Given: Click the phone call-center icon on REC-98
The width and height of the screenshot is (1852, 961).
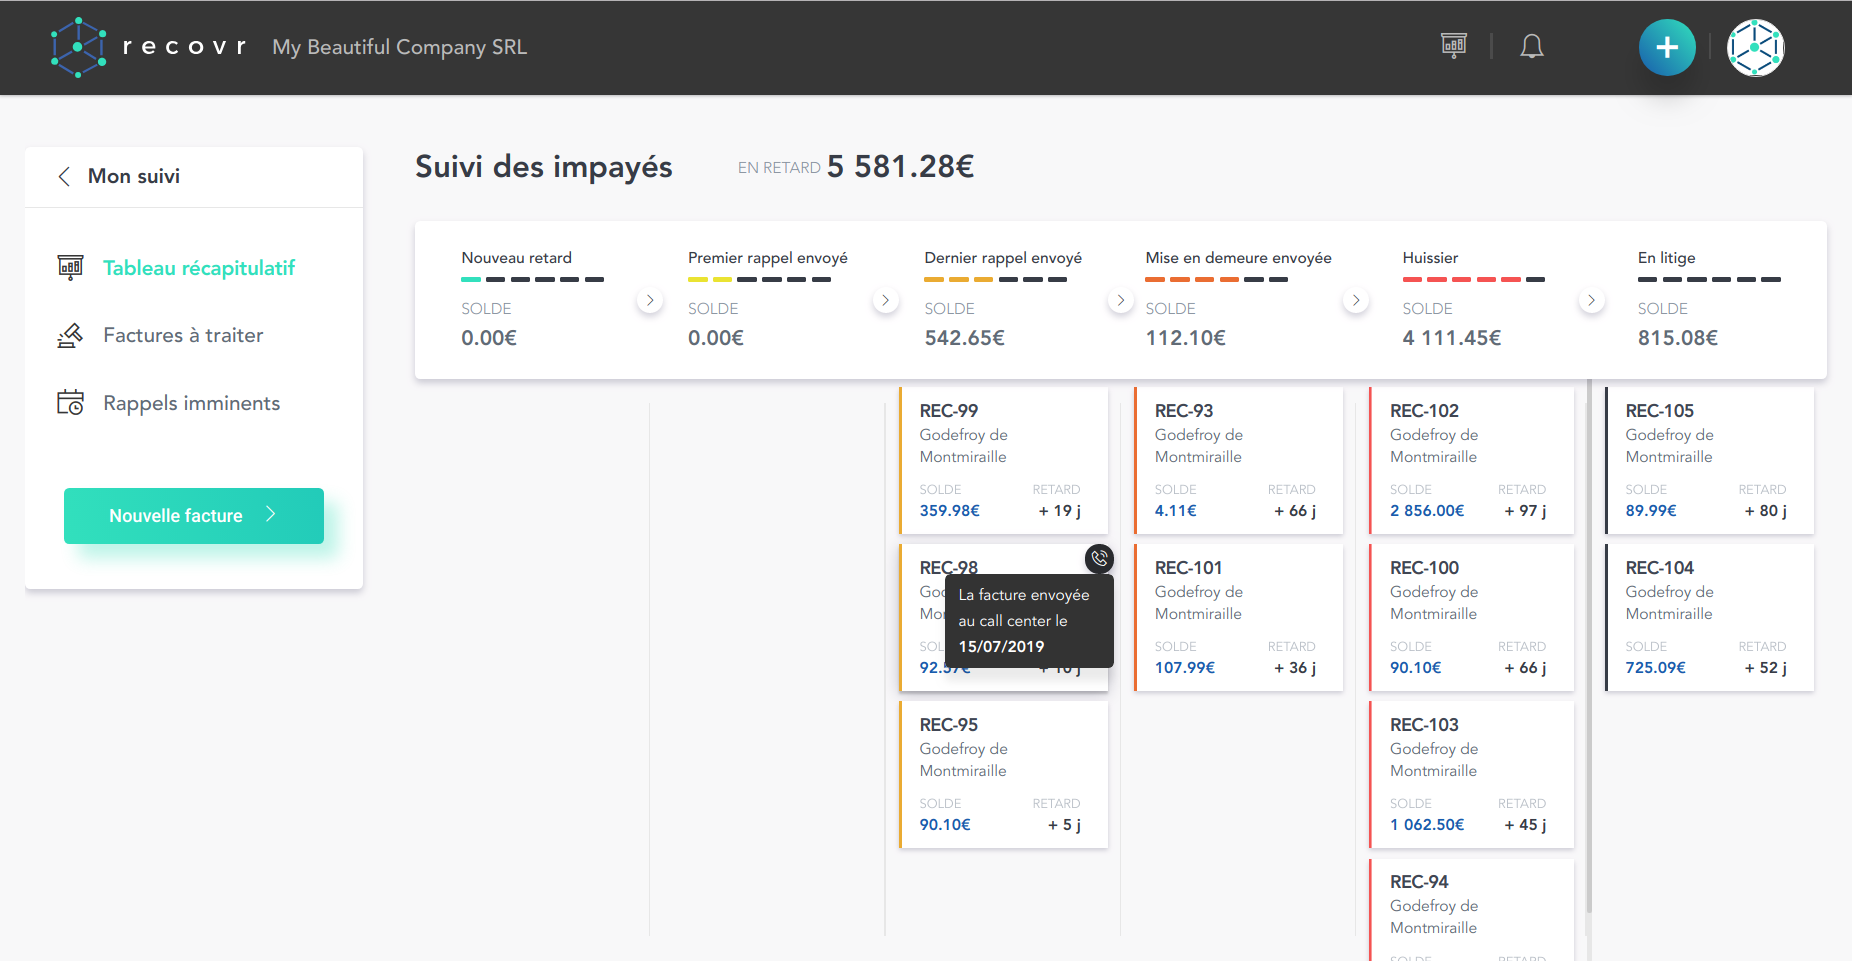Looking at the screenshot, I should click(x=1099, y=558).
